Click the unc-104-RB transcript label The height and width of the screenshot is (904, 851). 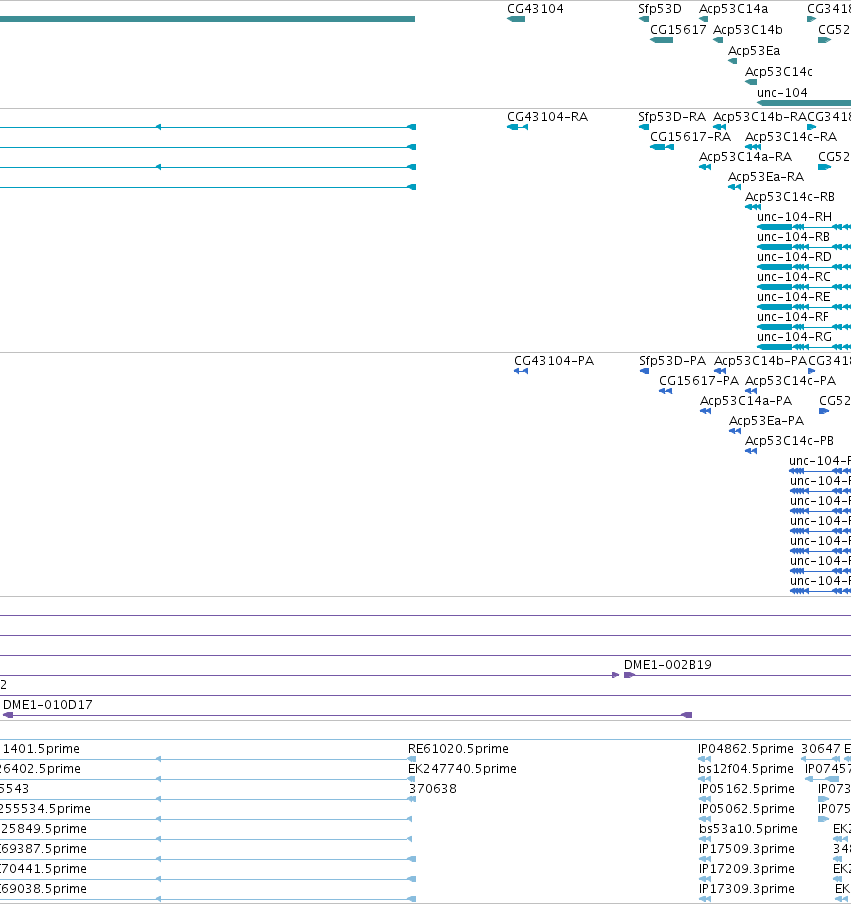[x=793, y=237]
